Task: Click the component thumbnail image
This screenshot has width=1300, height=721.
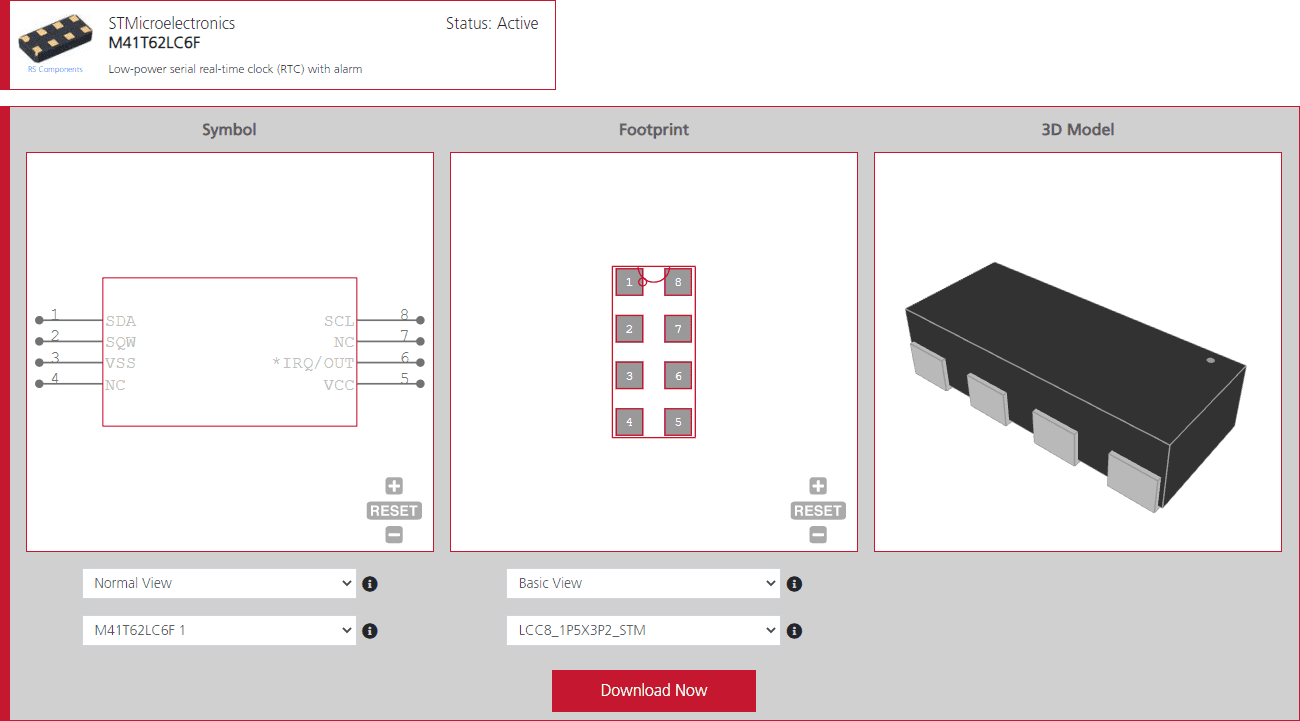Action: 55,38
